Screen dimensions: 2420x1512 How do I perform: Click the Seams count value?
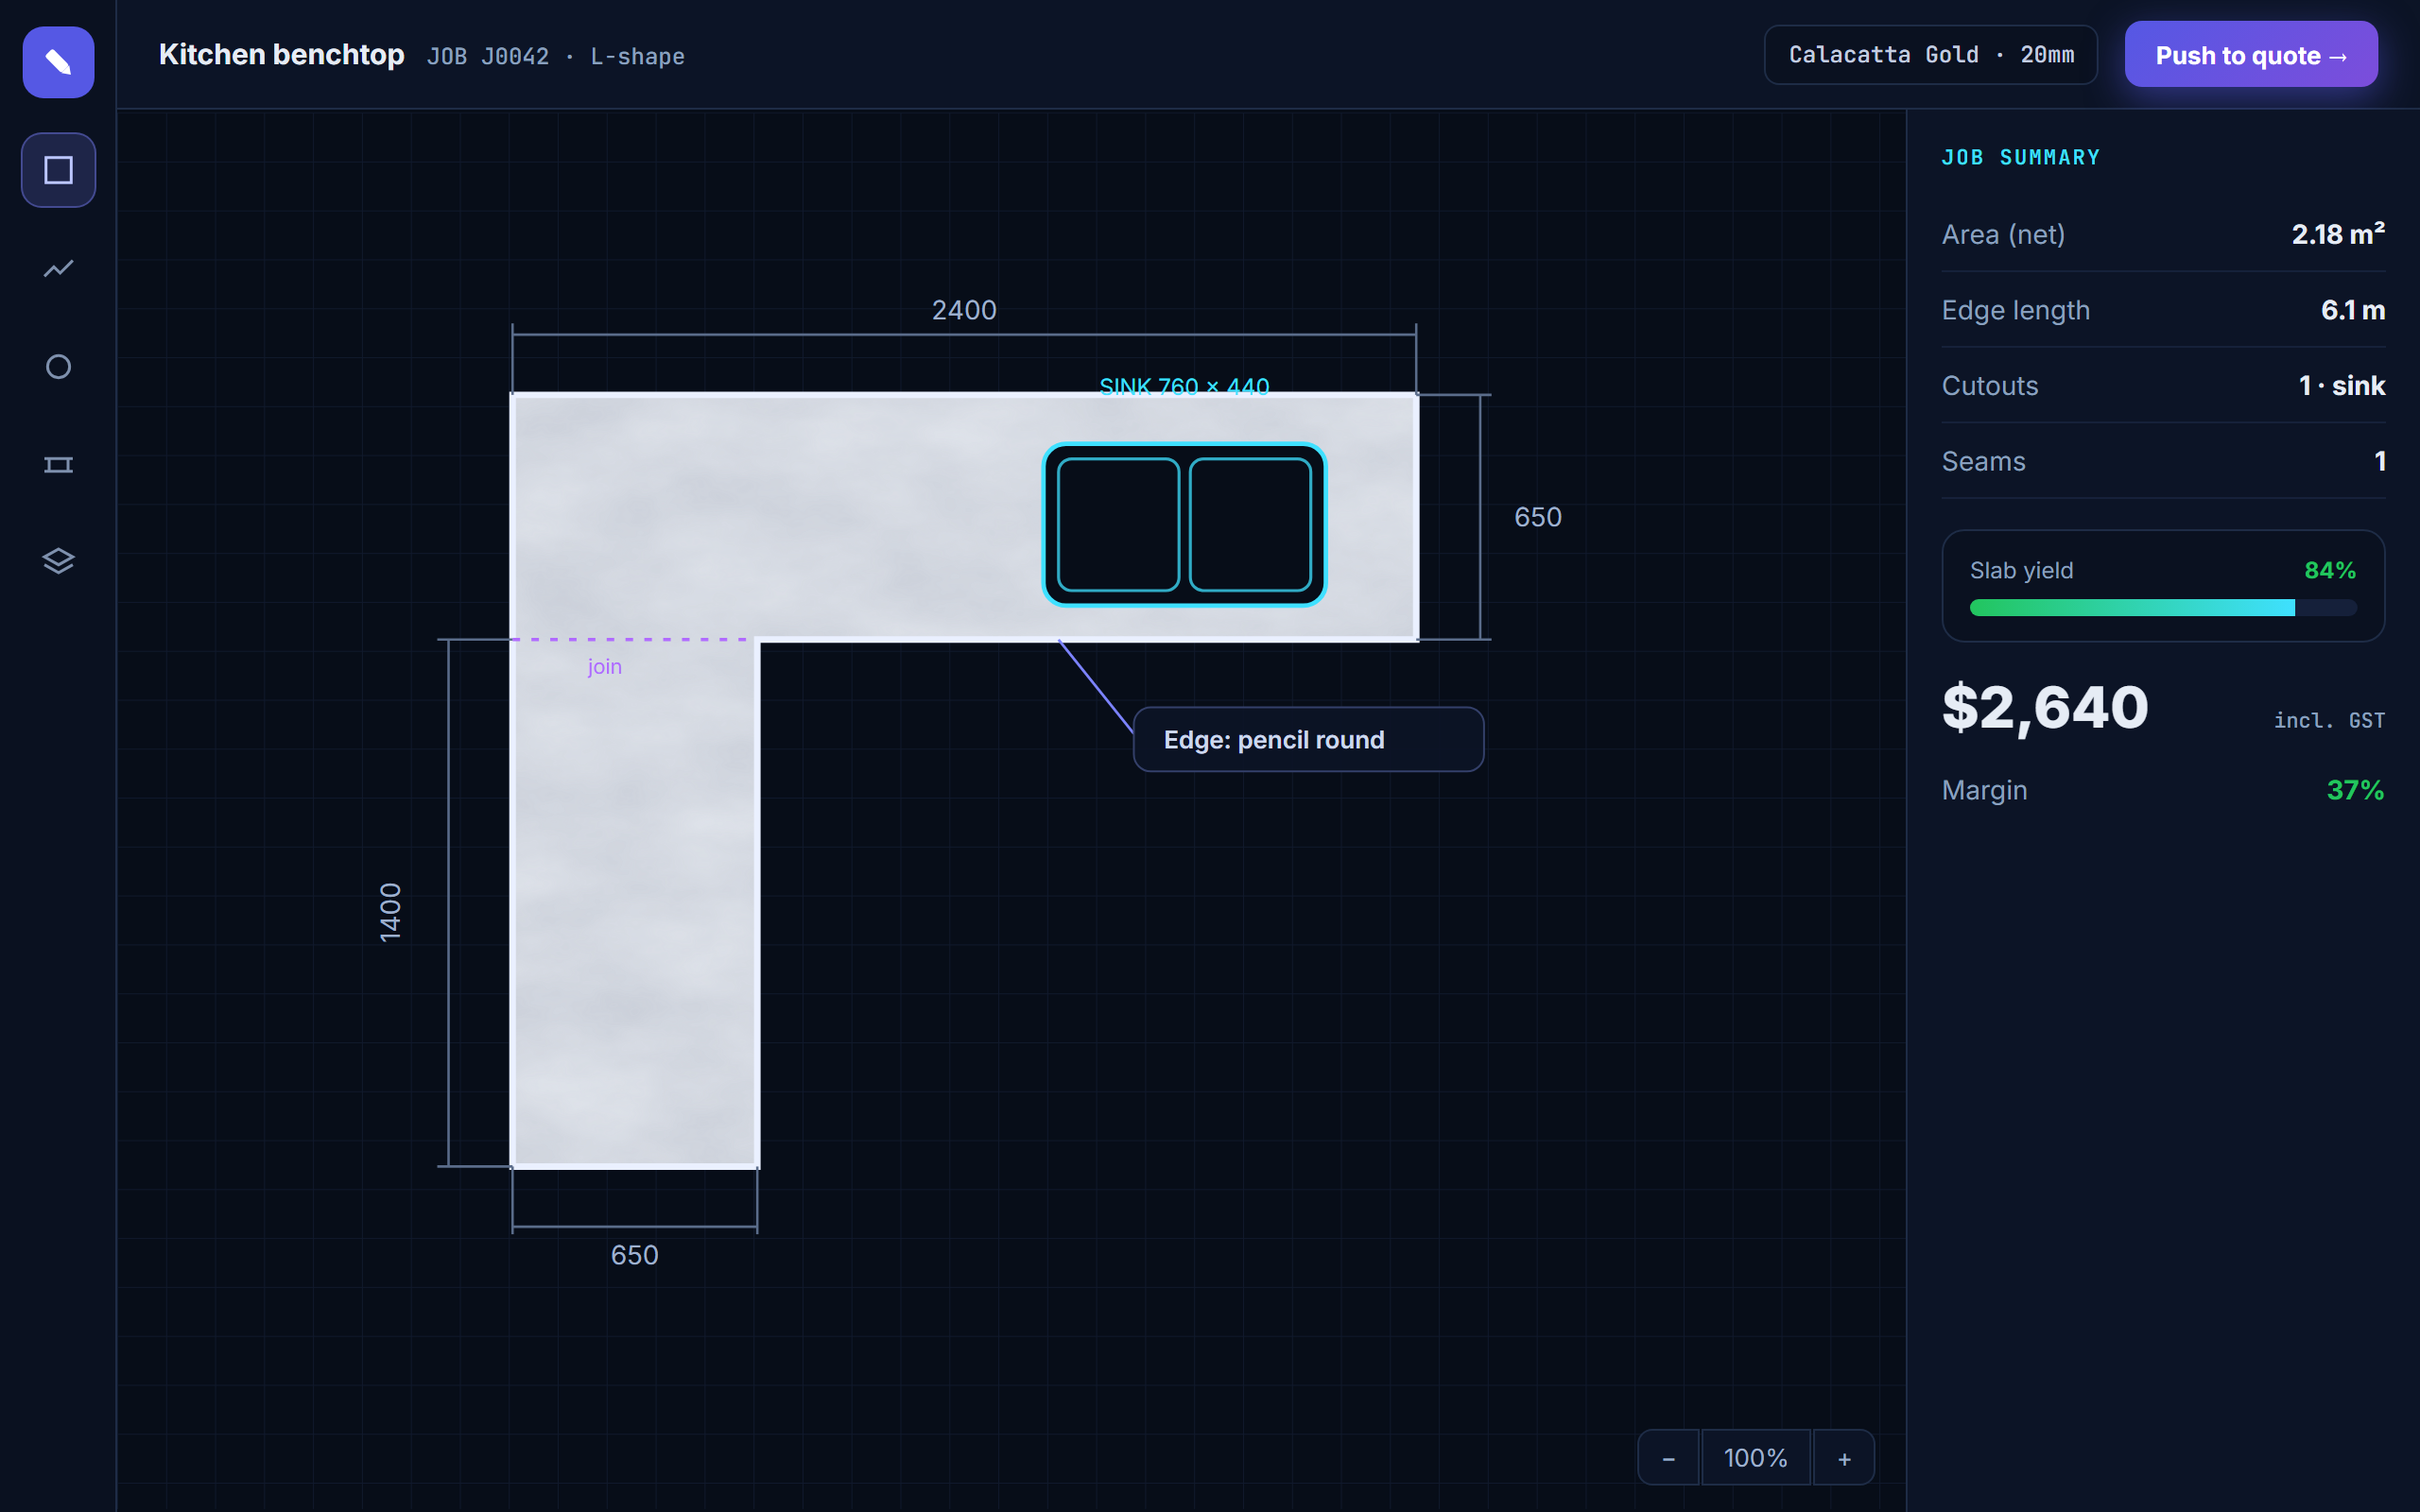tap(2380, 461)
